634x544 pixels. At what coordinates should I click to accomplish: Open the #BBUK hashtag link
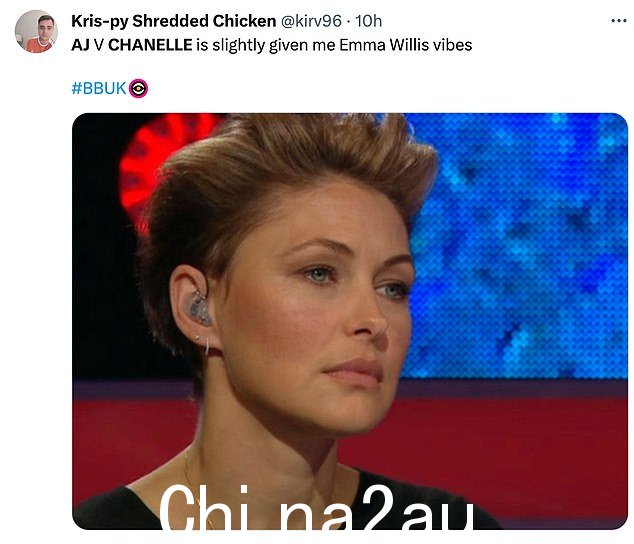click(x=99, y=88)
